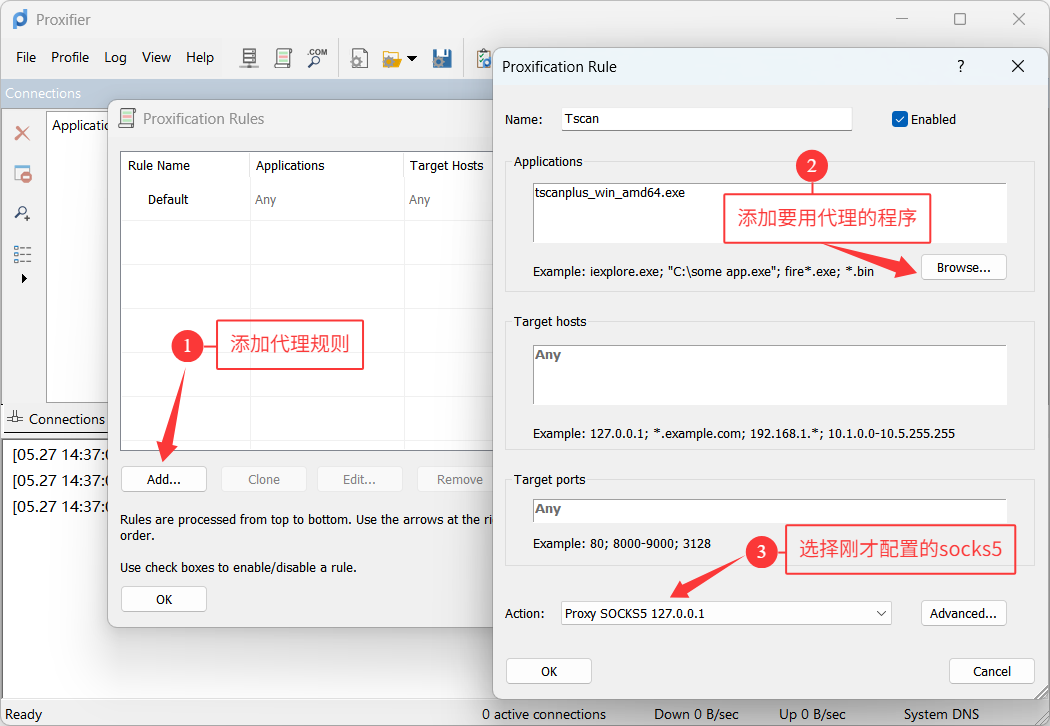Screen dimensions: 1050x726
Task: Click the list view sidebar icon
Action: [x=22, y=254]
